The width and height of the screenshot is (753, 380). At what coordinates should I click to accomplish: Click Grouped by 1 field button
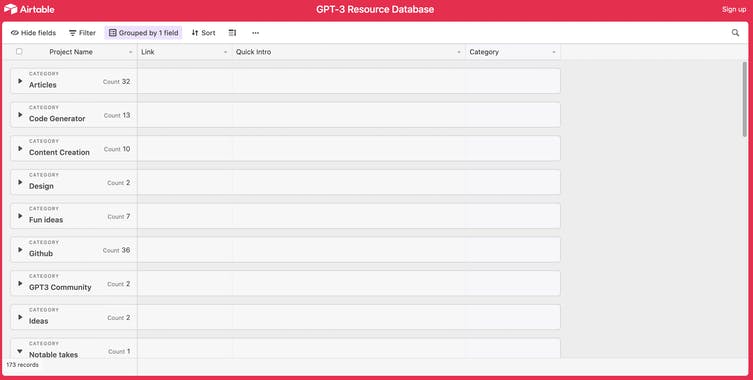point(144,33)
